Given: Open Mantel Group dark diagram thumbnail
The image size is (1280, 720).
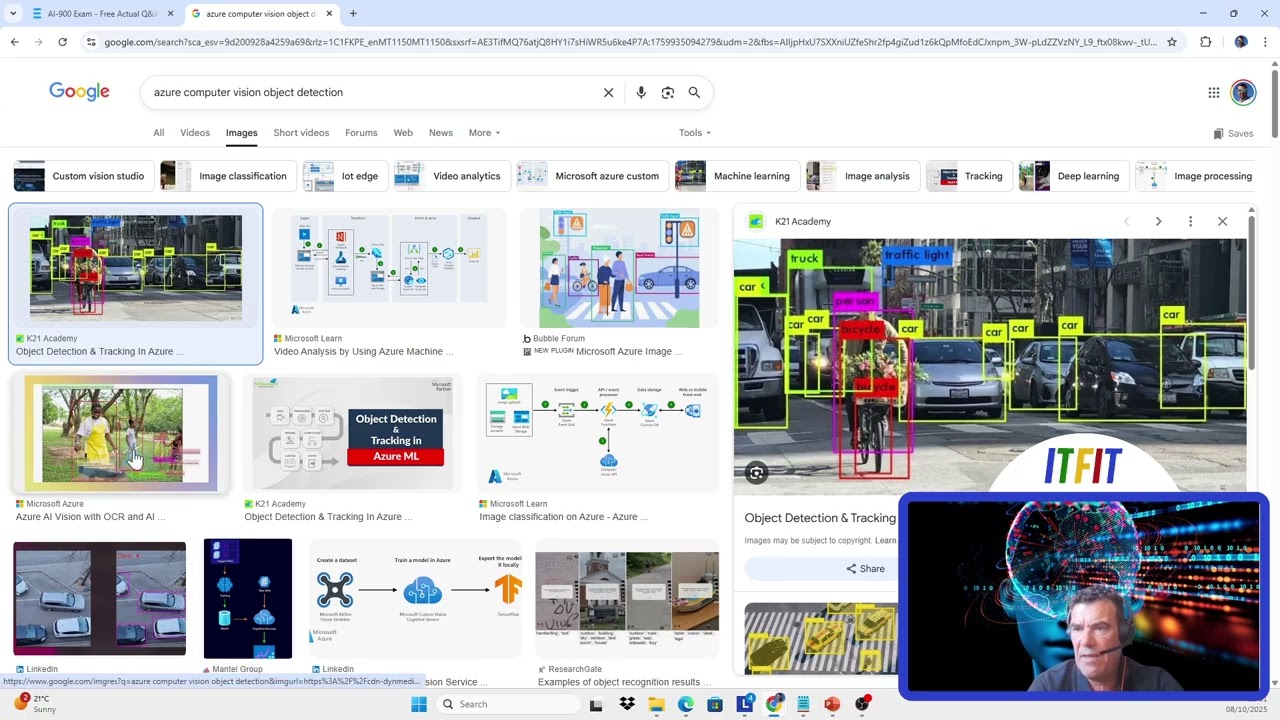Looking at the screenshot, I should tap(248, 598).
